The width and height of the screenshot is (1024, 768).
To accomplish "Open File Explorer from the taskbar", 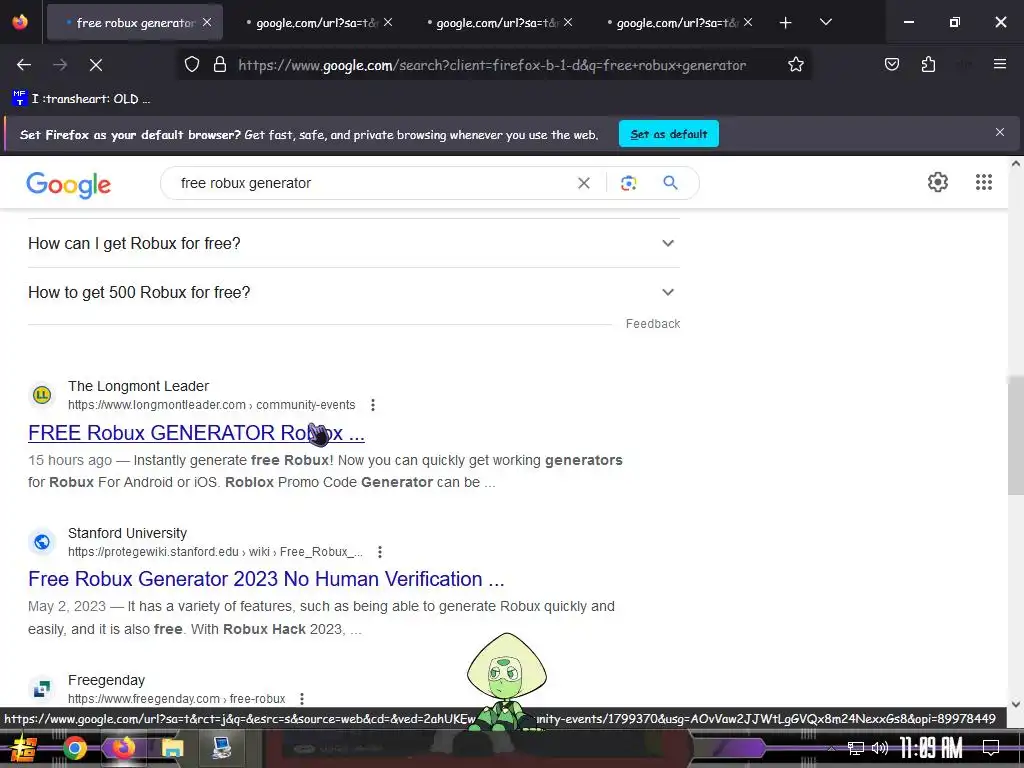I will pos(172,748).
